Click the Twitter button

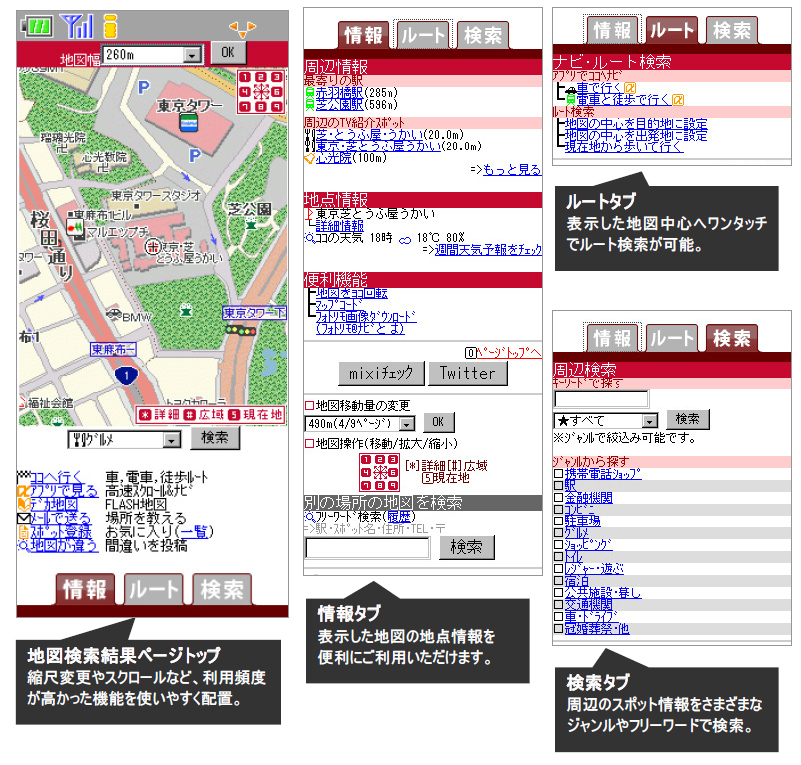(468, 373)
